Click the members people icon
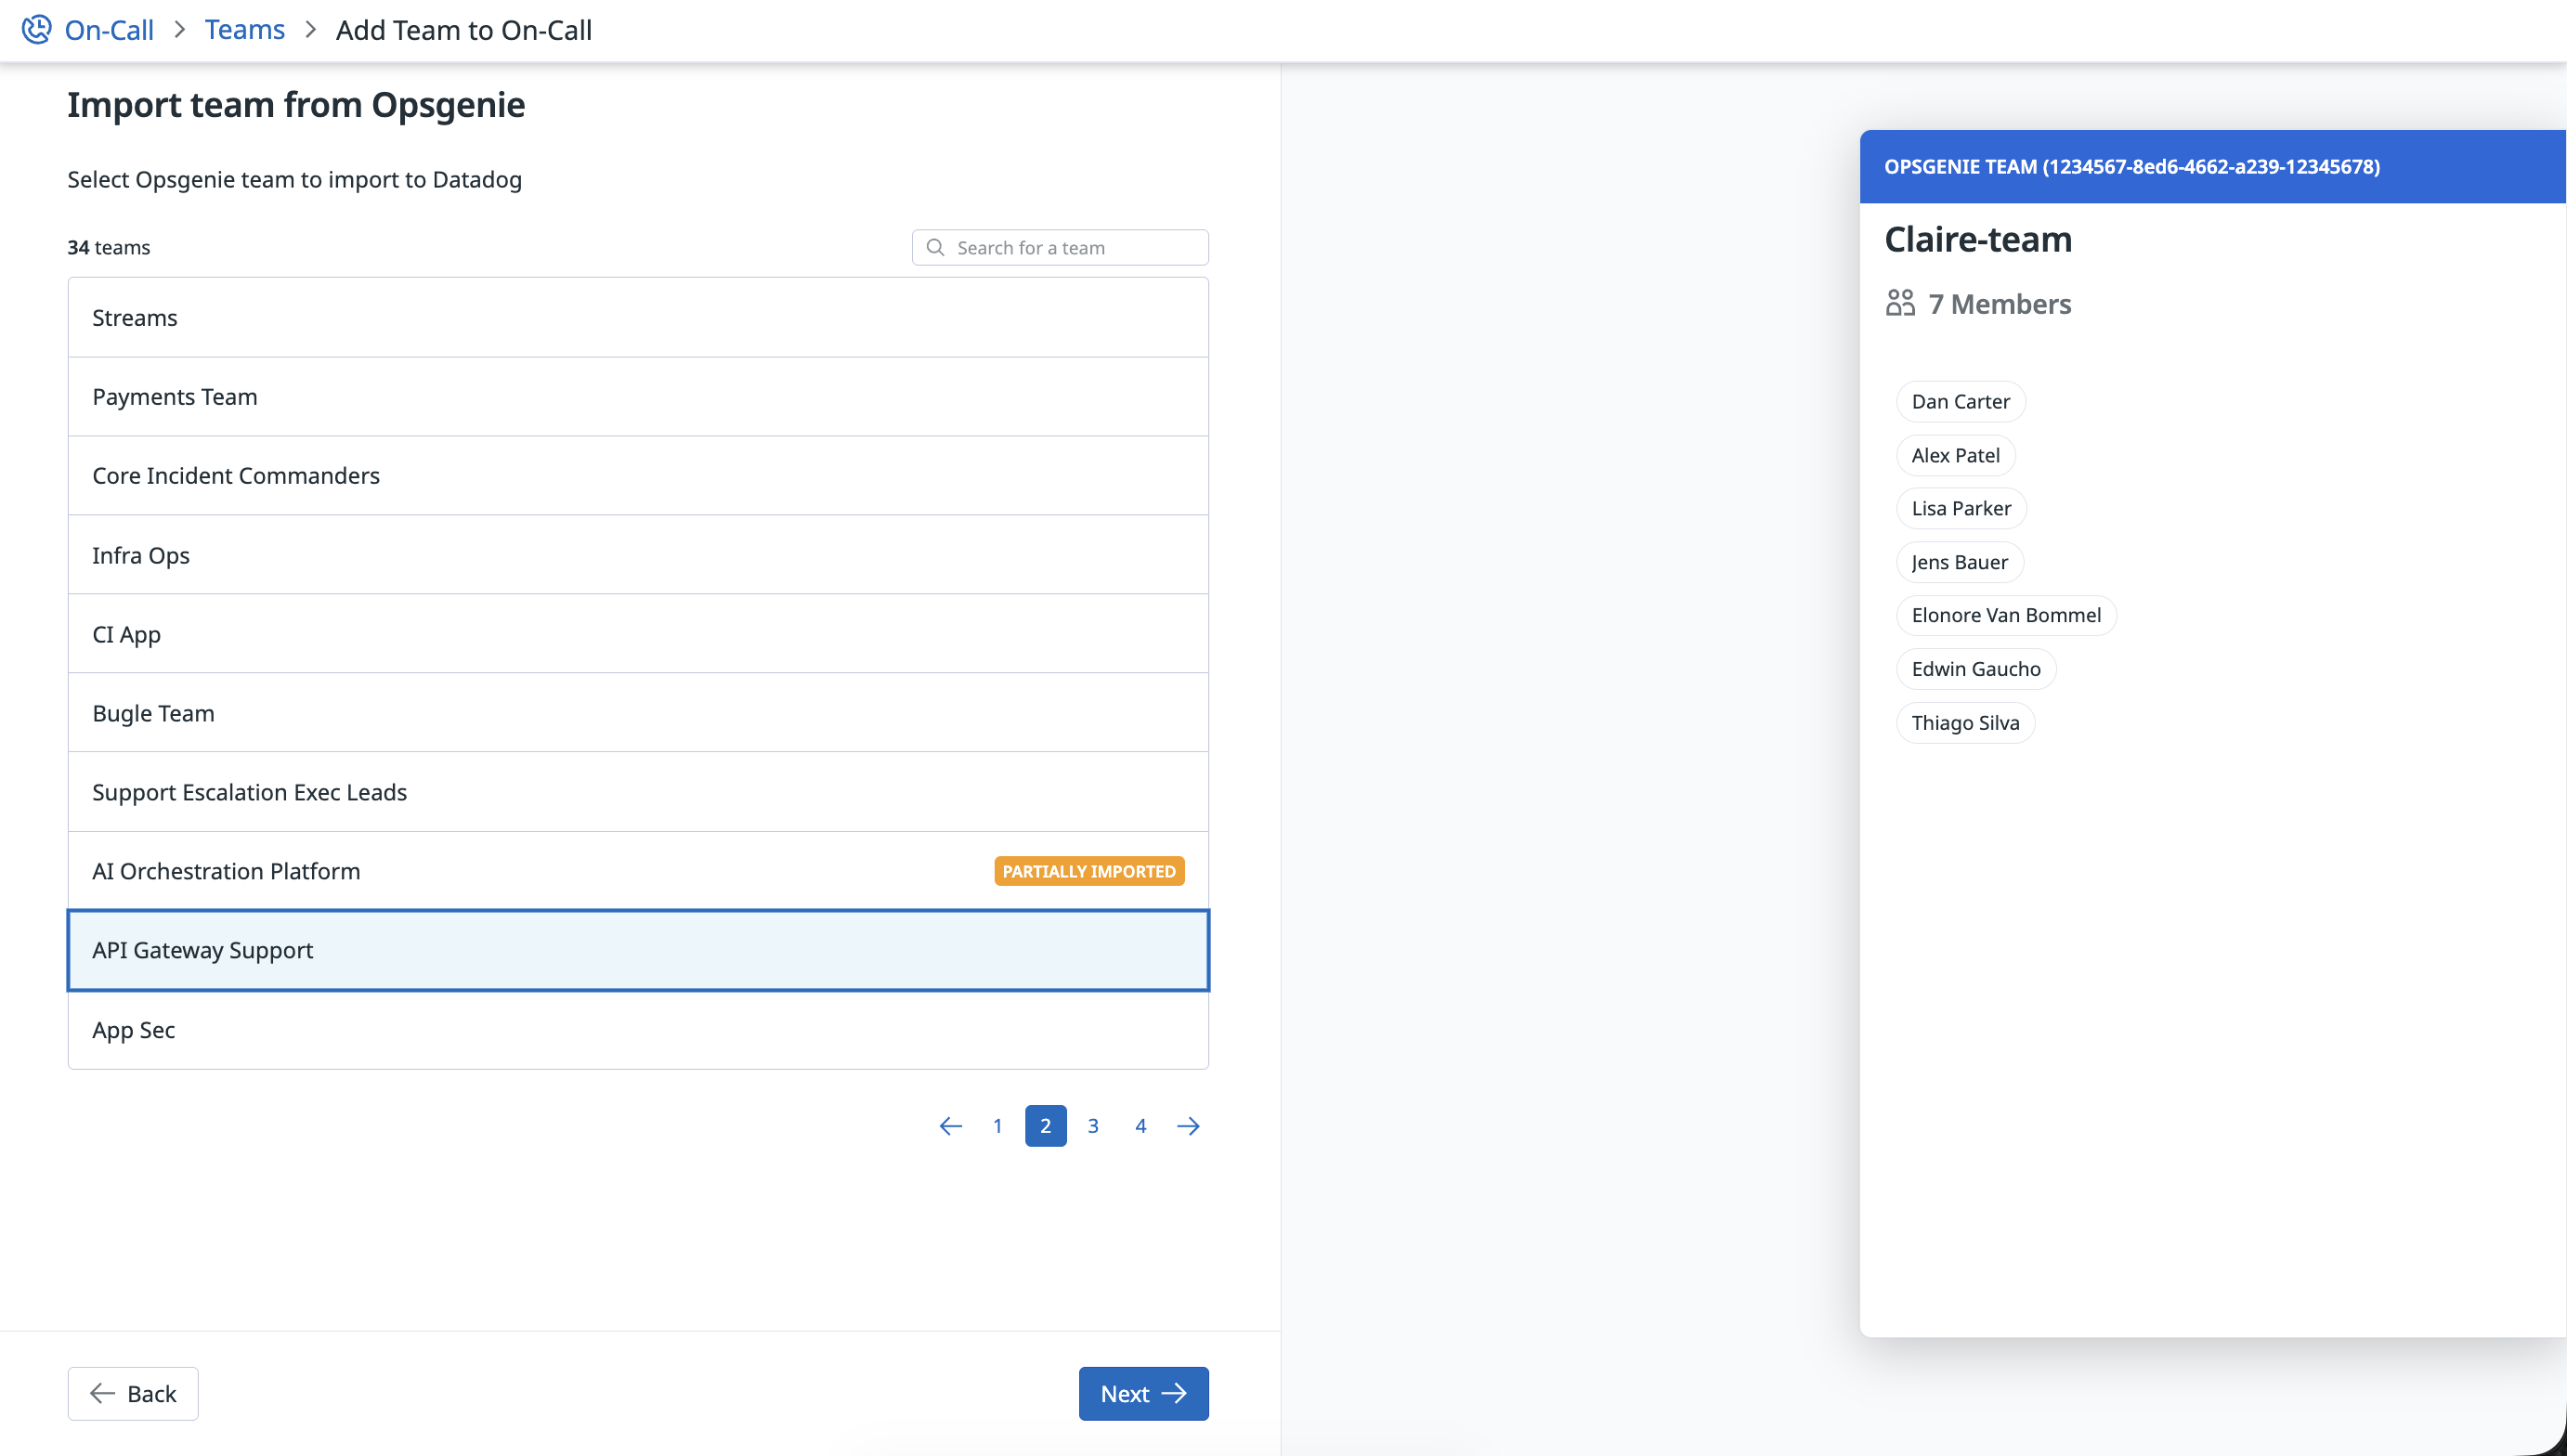The height and width of the screenshot is (1456, 2567). pos(1900,303)
